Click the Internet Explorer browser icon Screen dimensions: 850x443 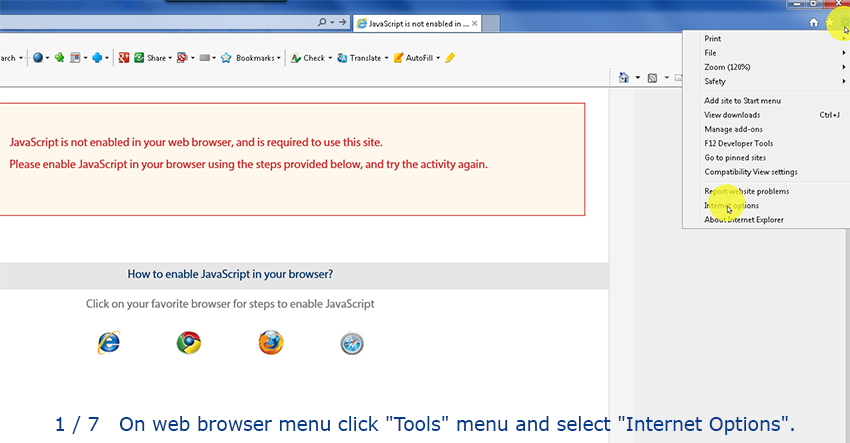pyautogui.click(x=108, y=343)
